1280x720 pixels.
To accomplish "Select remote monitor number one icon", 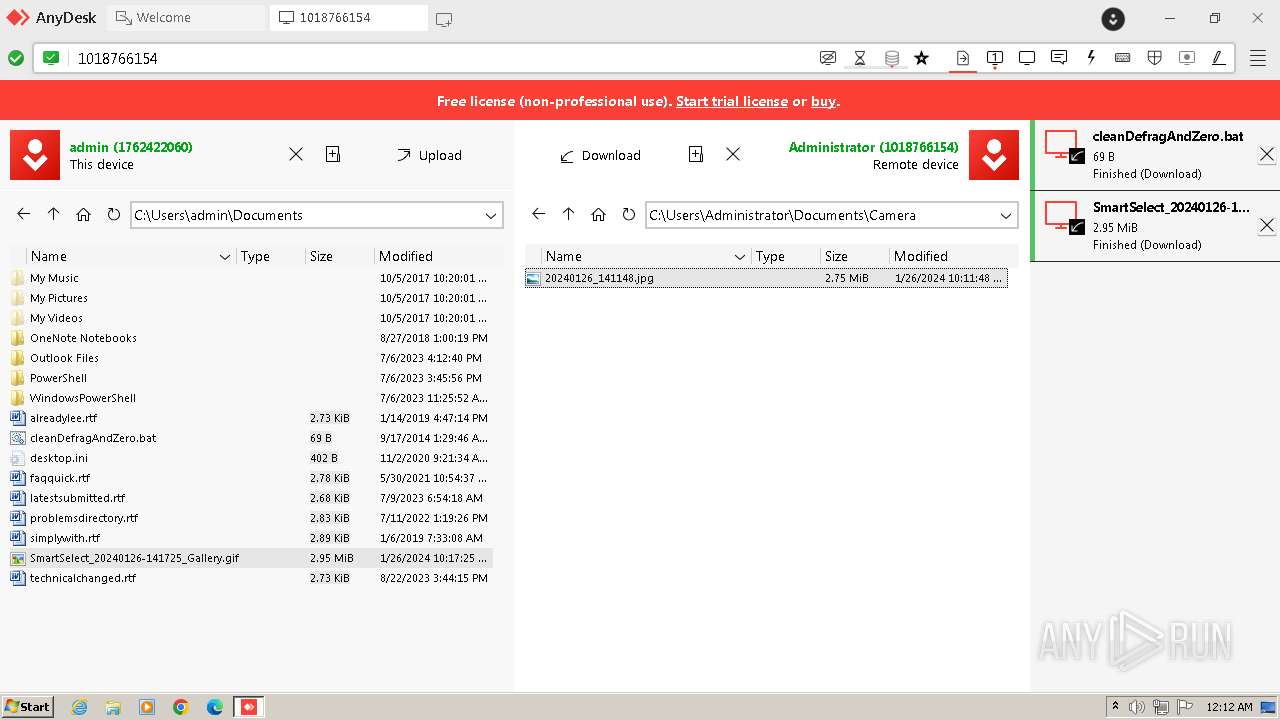I will [995, 58].
